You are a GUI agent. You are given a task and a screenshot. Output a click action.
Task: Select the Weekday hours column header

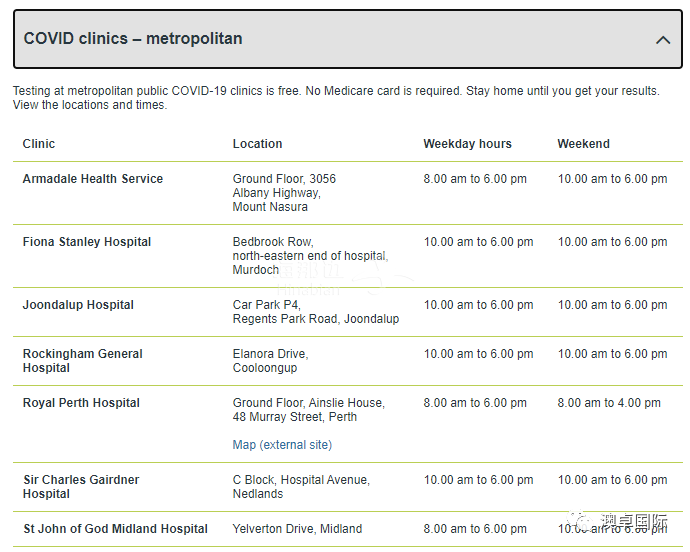pyautogui.click(x=467, y=144)
